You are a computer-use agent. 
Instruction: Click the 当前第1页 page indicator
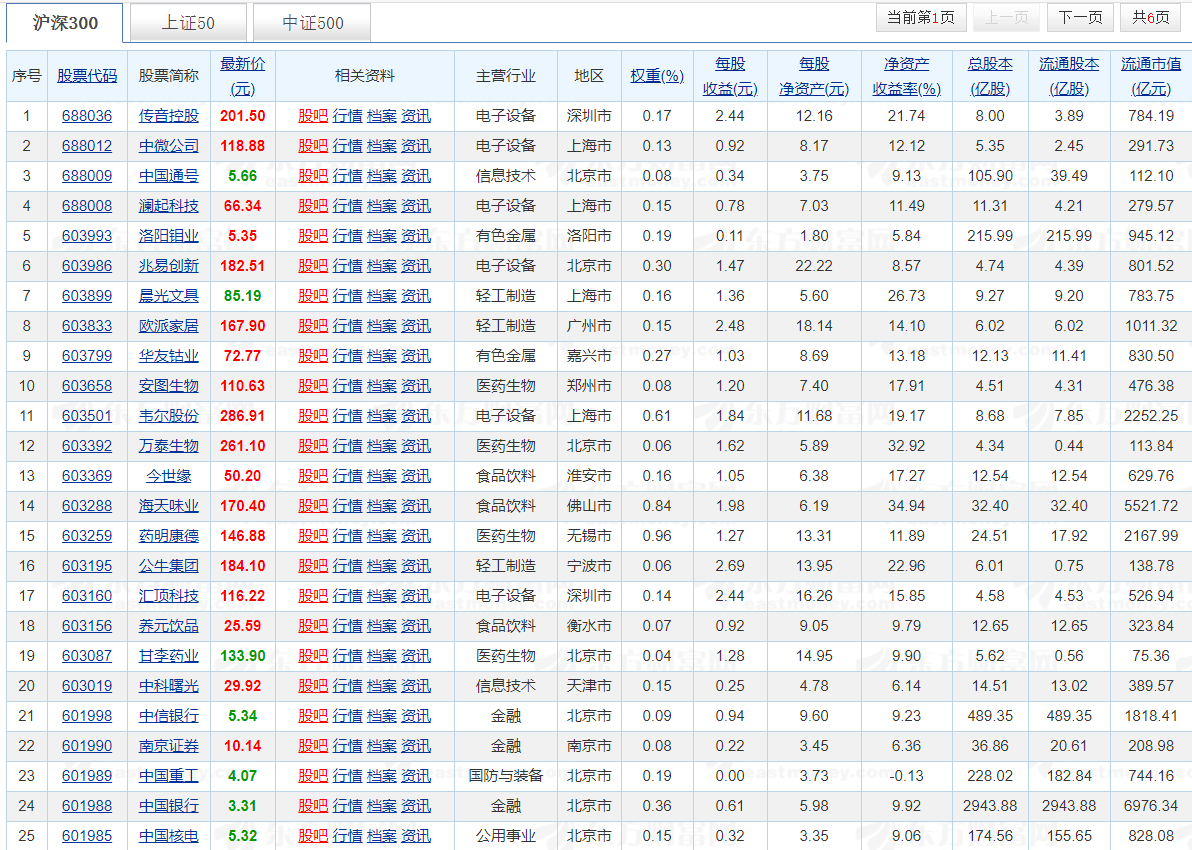(x=921, y=17)
